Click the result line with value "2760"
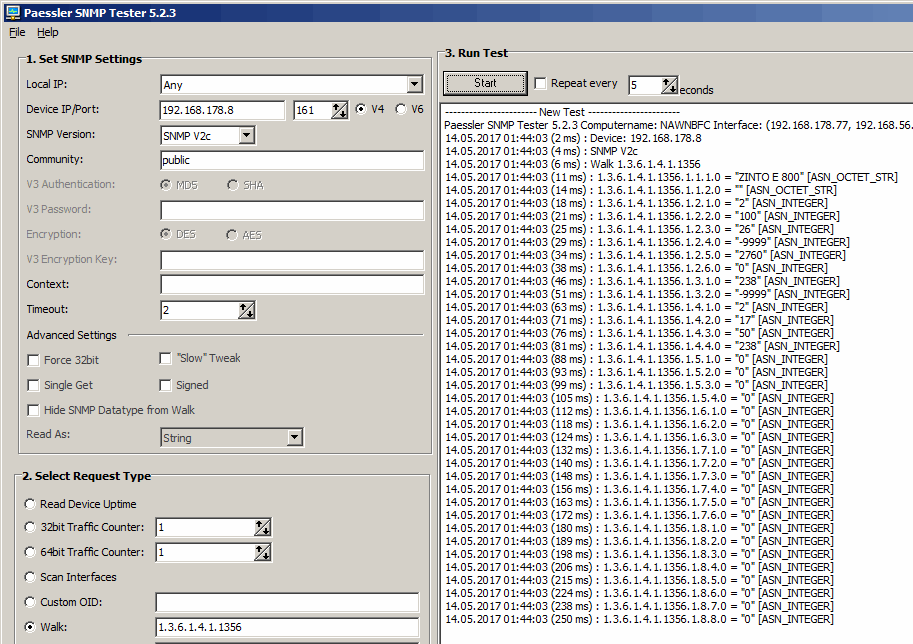 pyautogui.click(x=645, y=255)
